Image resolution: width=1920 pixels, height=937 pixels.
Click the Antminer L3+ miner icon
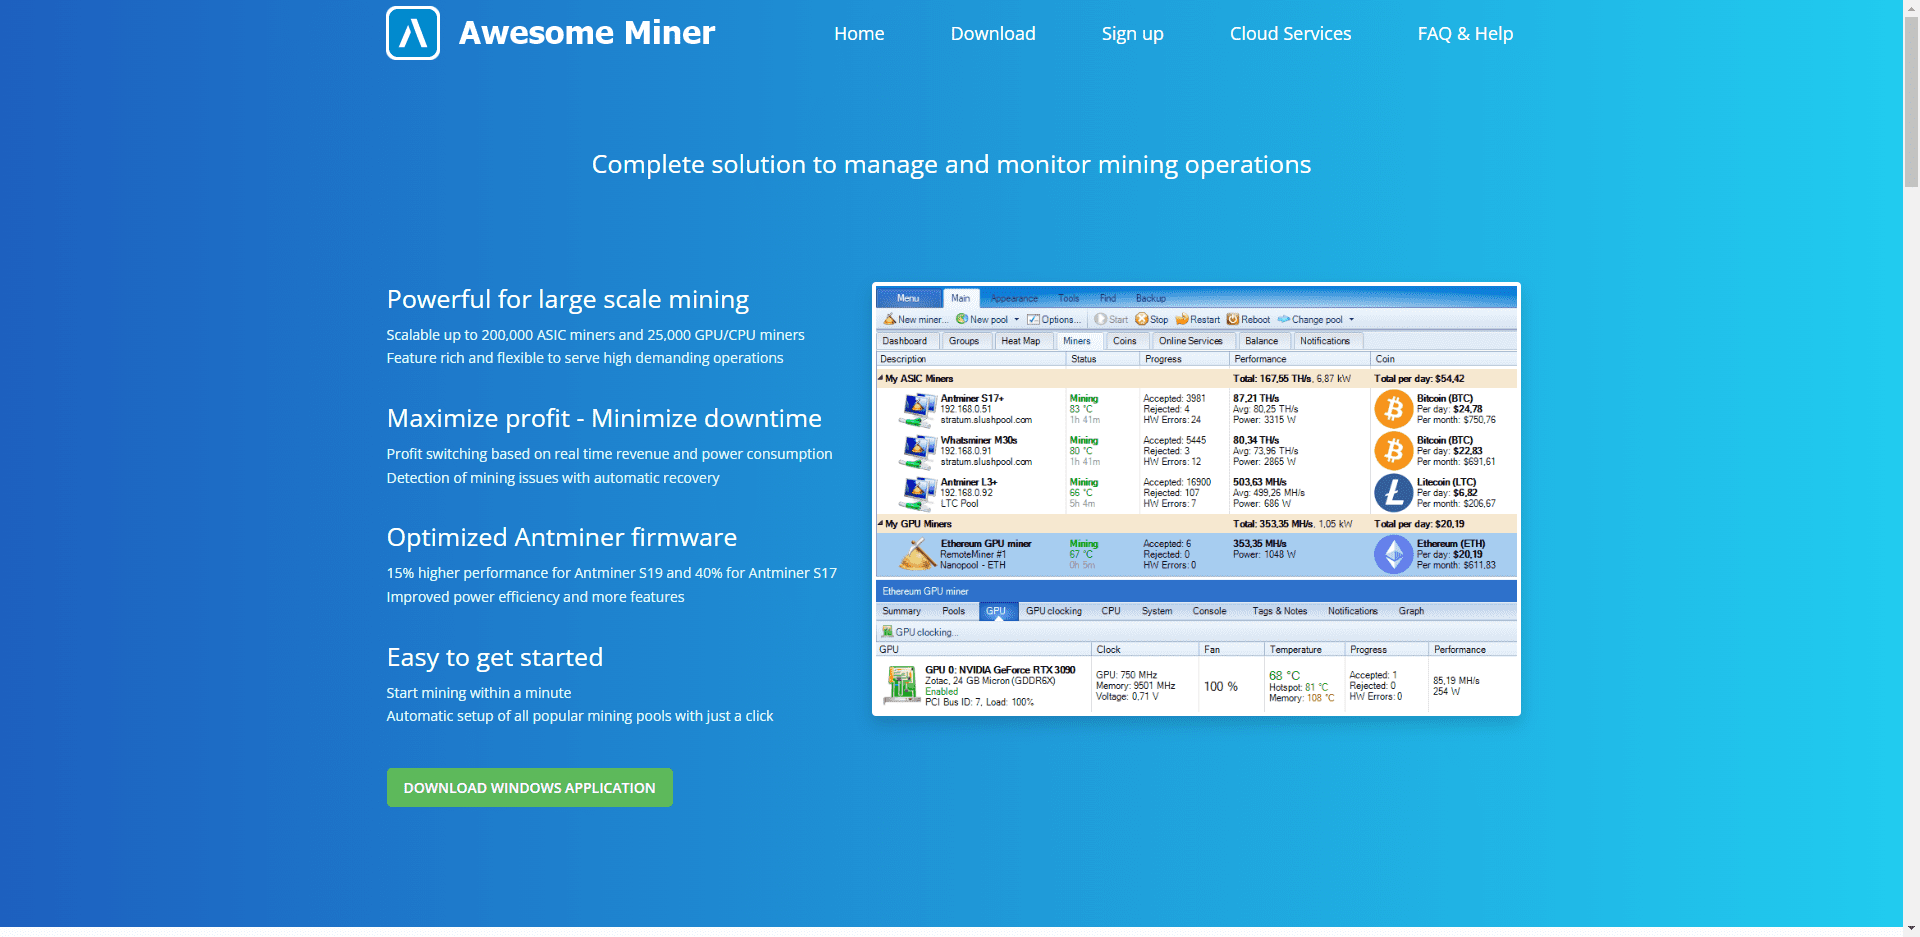(918, 493)
